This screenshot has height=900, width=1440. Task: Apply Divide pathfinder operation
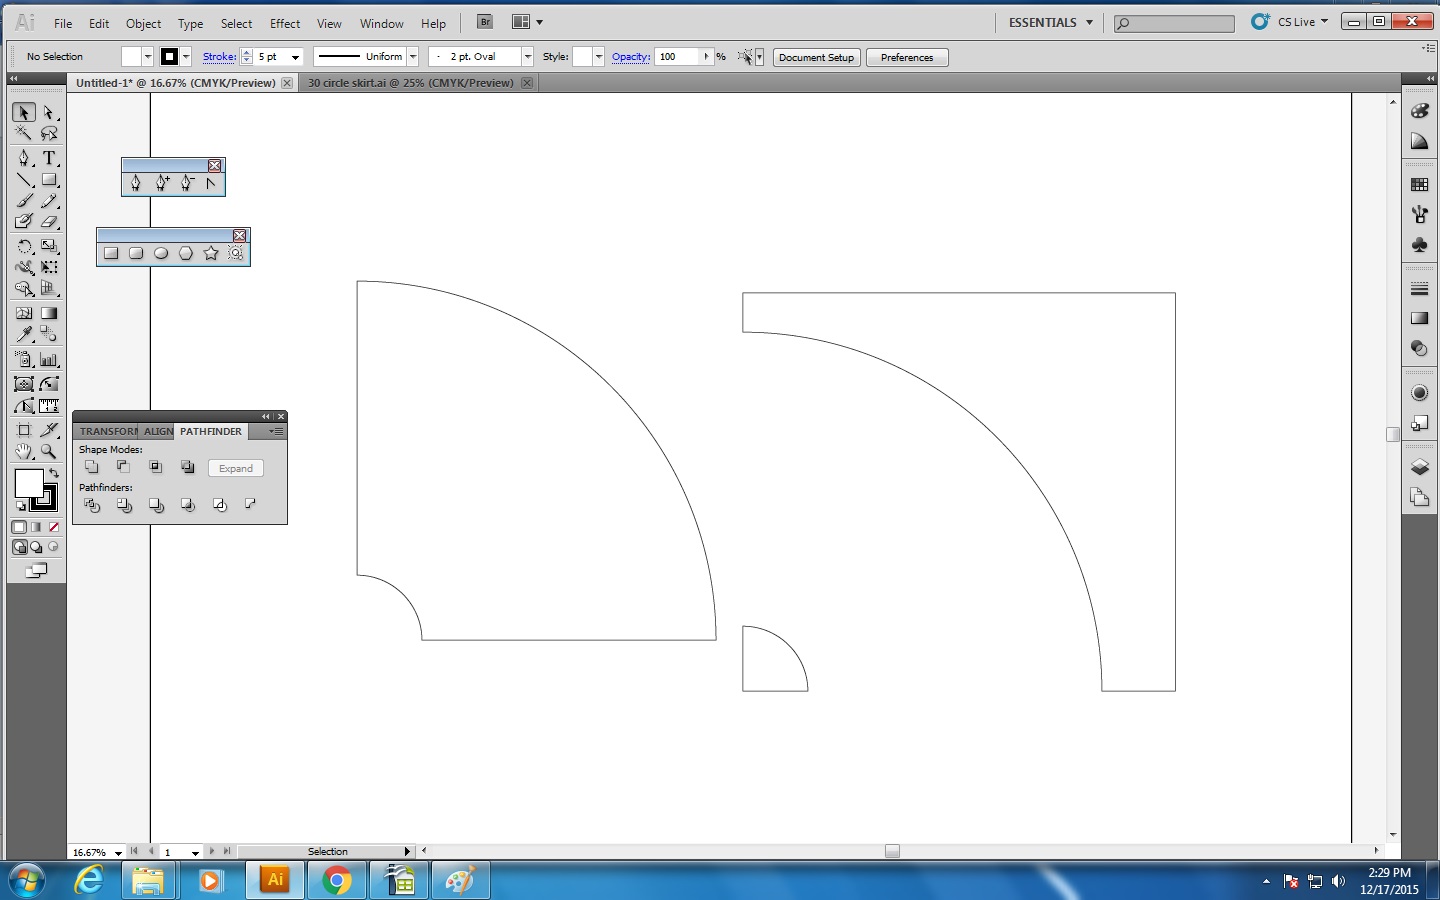pyautogui.click(x=92, y=506)
